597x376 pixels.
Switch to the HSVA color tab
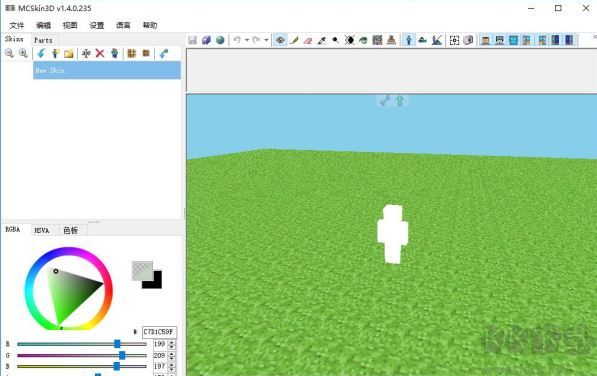point(42,230)
